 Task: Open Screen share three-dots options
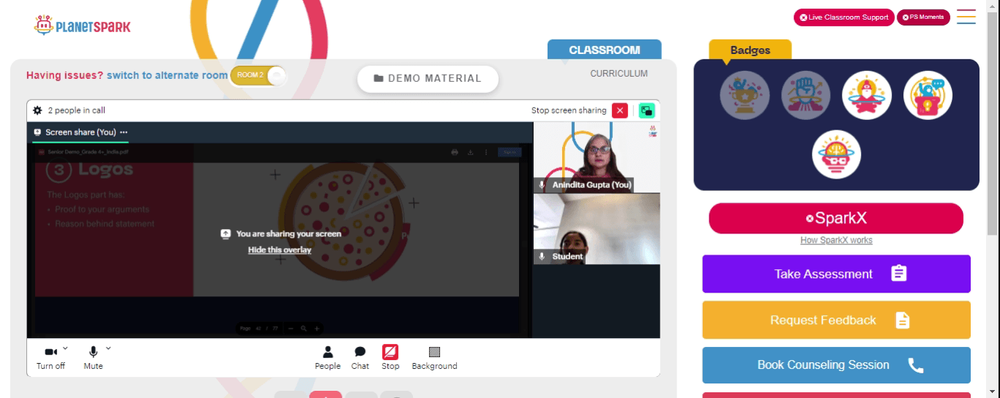124,132
